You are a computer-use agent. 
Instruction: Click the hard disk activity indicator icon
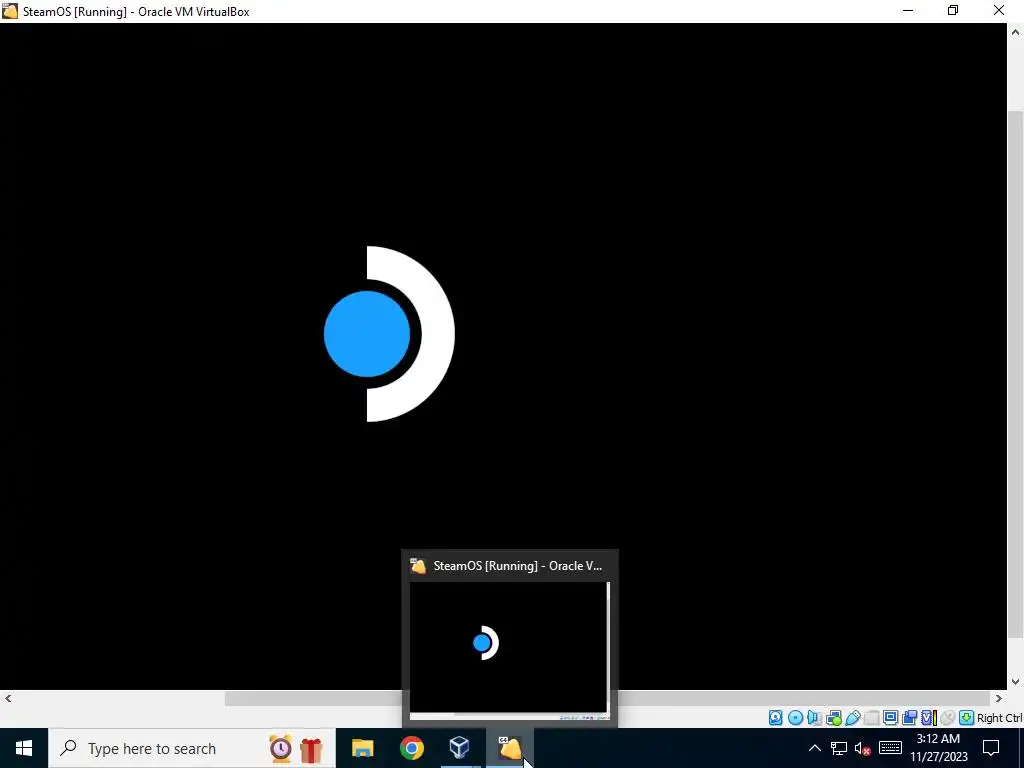[x=776, y=718]
